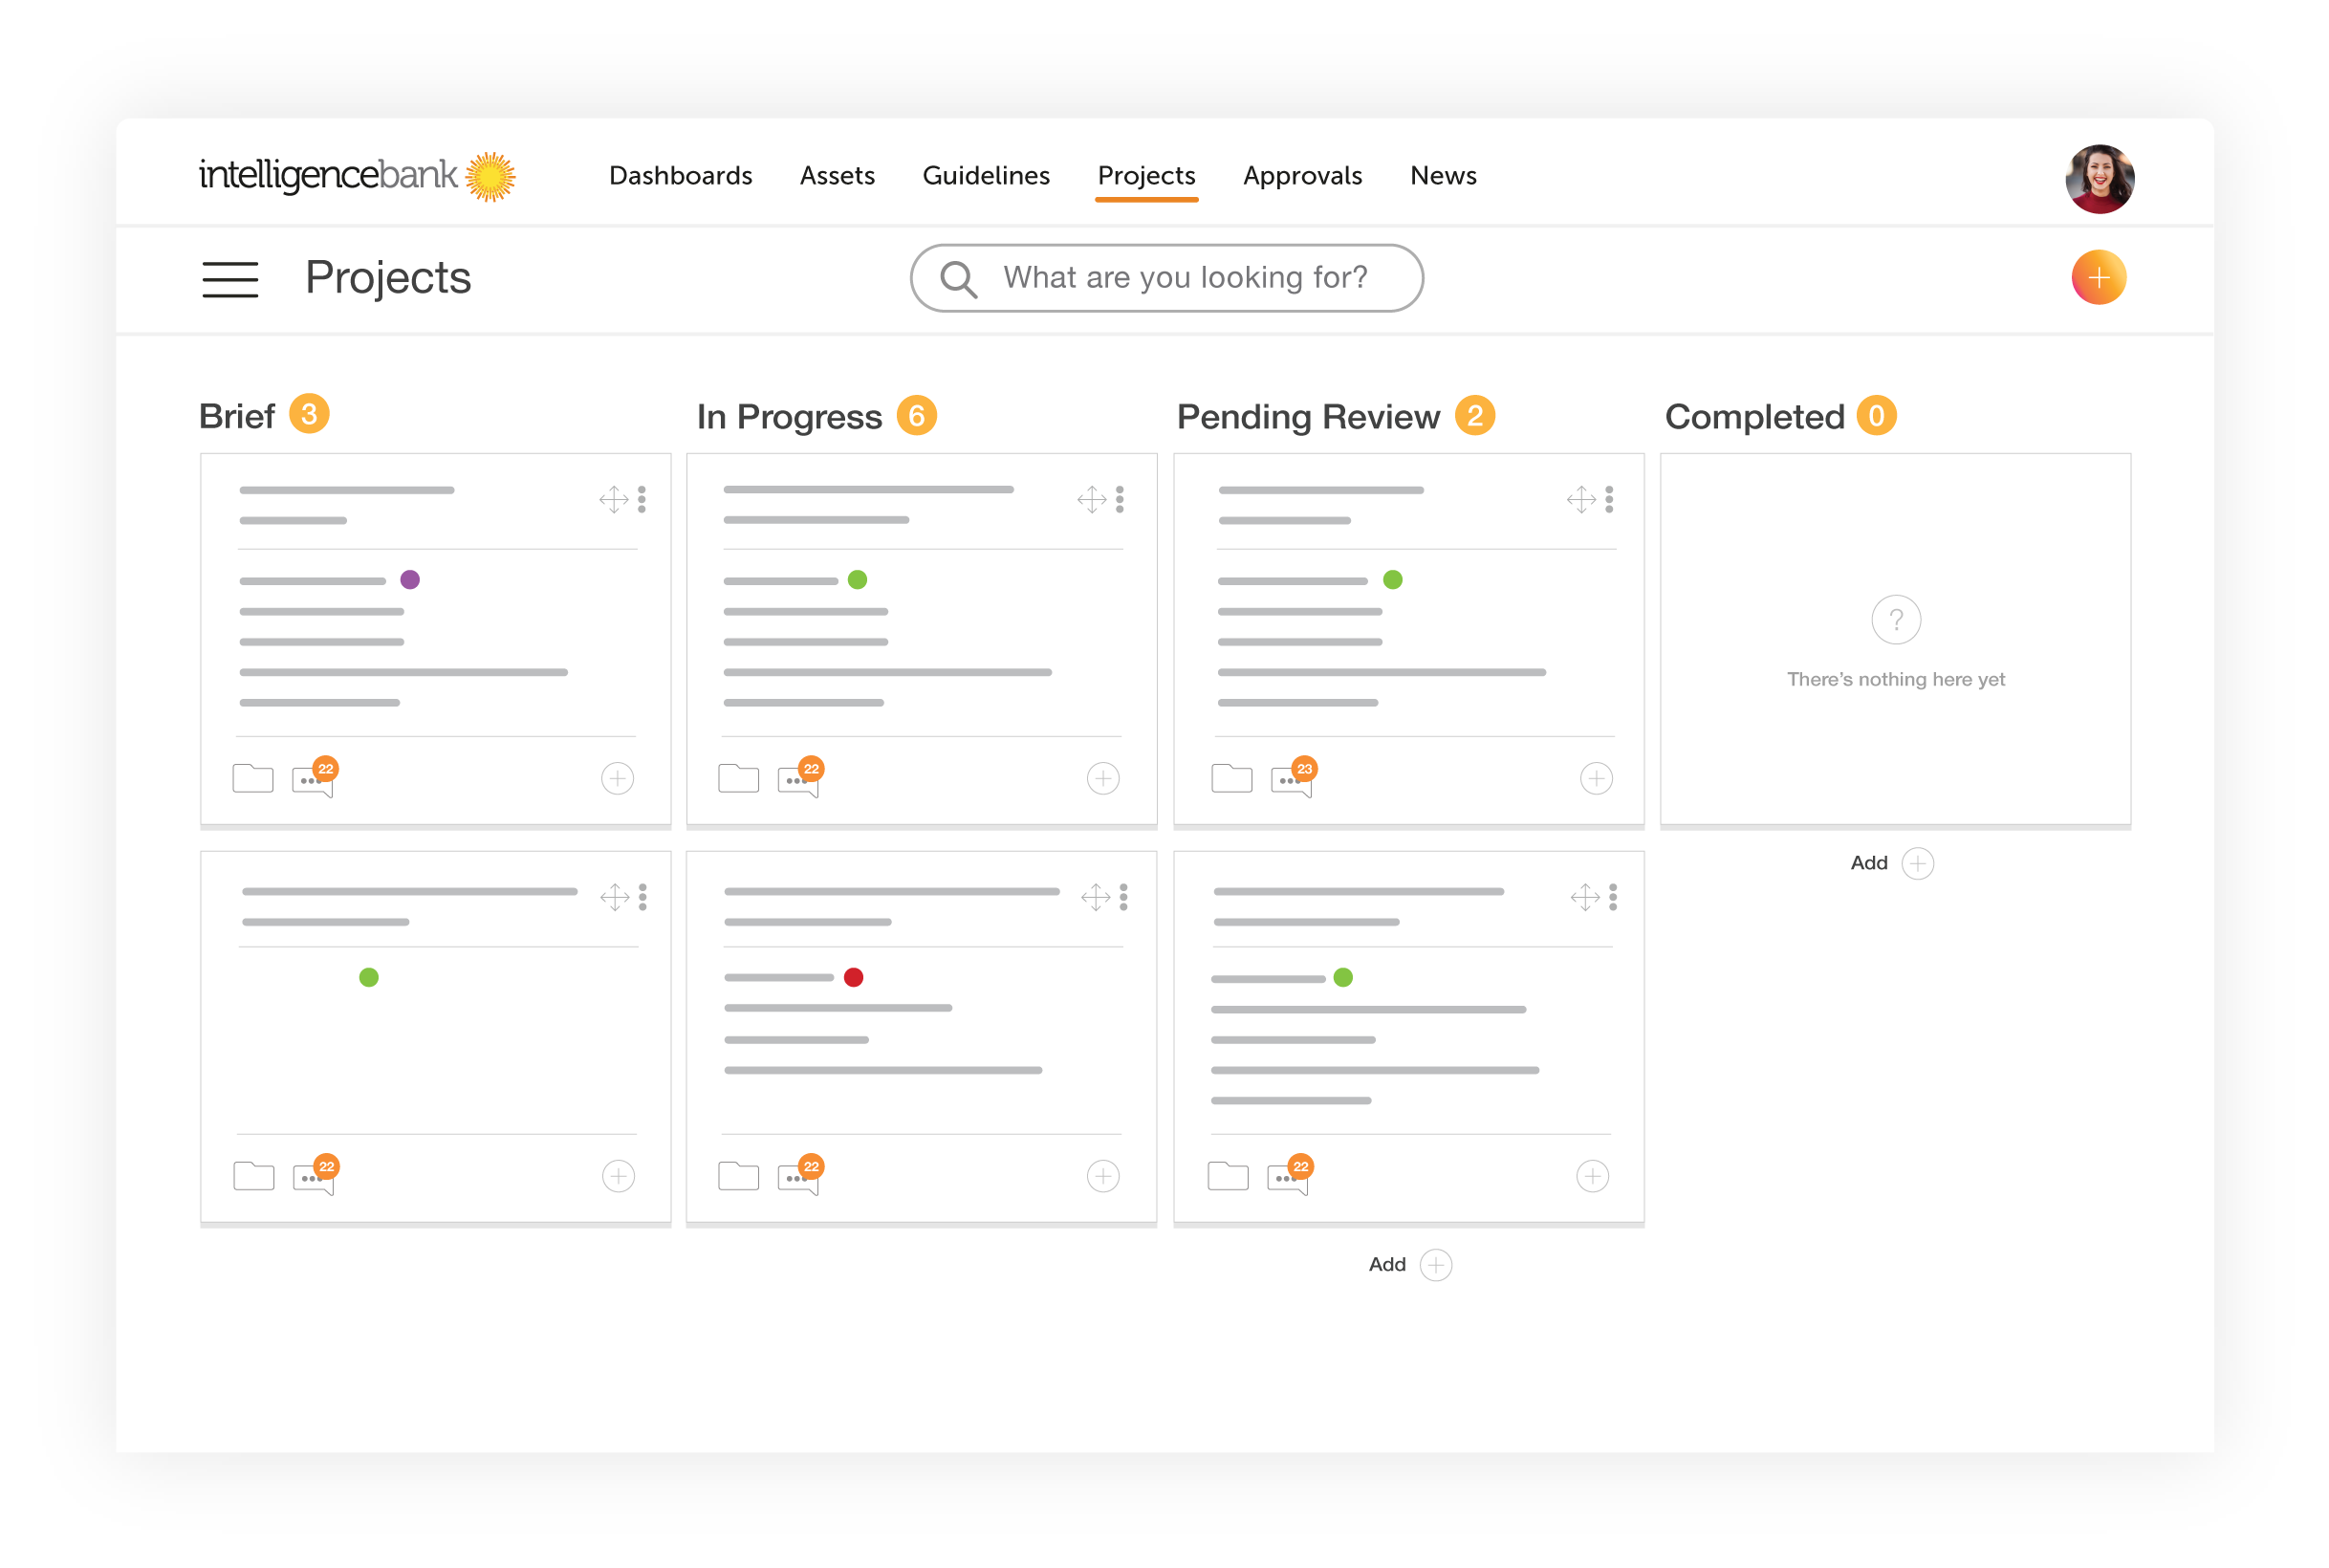
Task: Click the orange plus create button
Action: coord(2098,277)
